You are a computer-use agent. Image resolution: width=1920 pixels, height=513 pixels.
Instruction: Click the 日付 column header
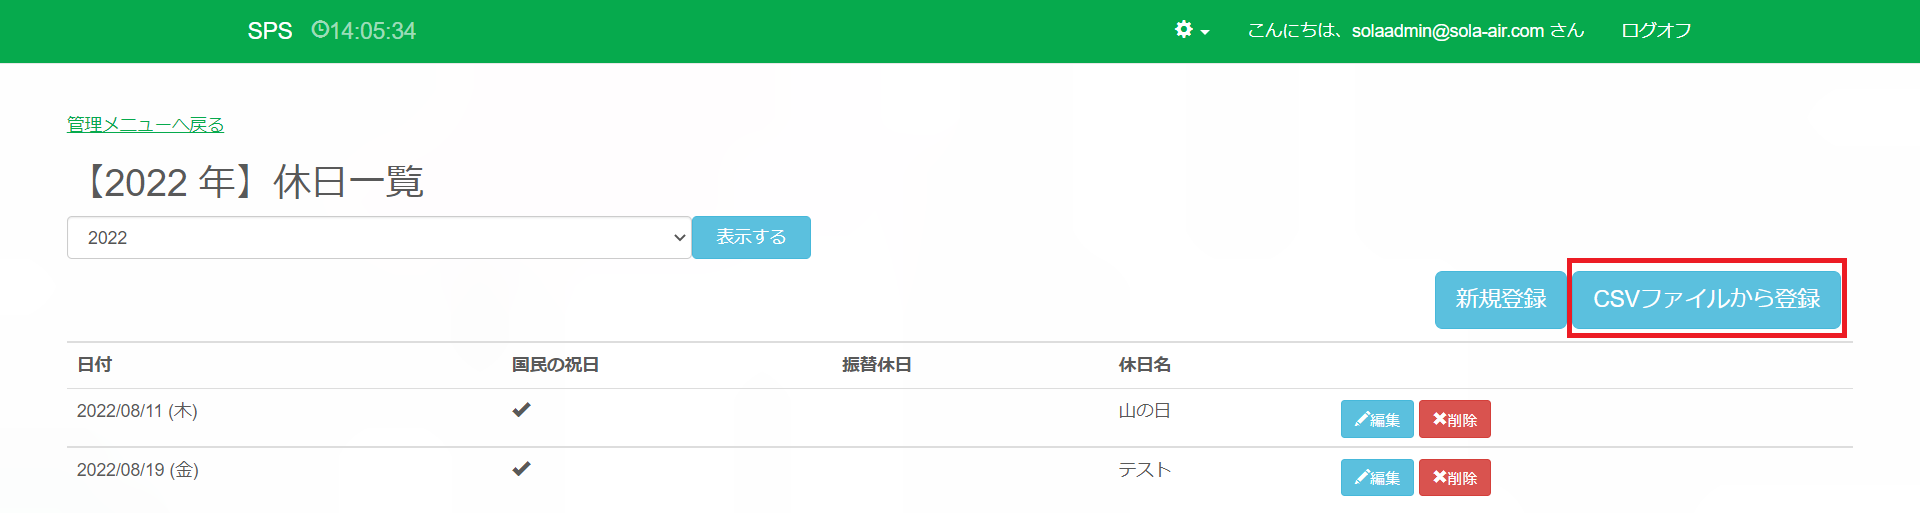(x=95, y=365)
